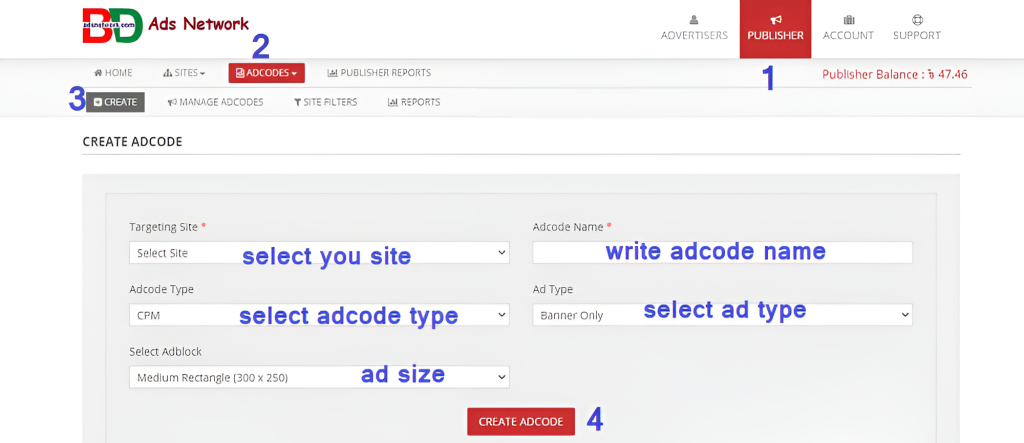1024x443 pixels.
Task: Expand the Adcodes menu
Action: (x=266, y=73)
